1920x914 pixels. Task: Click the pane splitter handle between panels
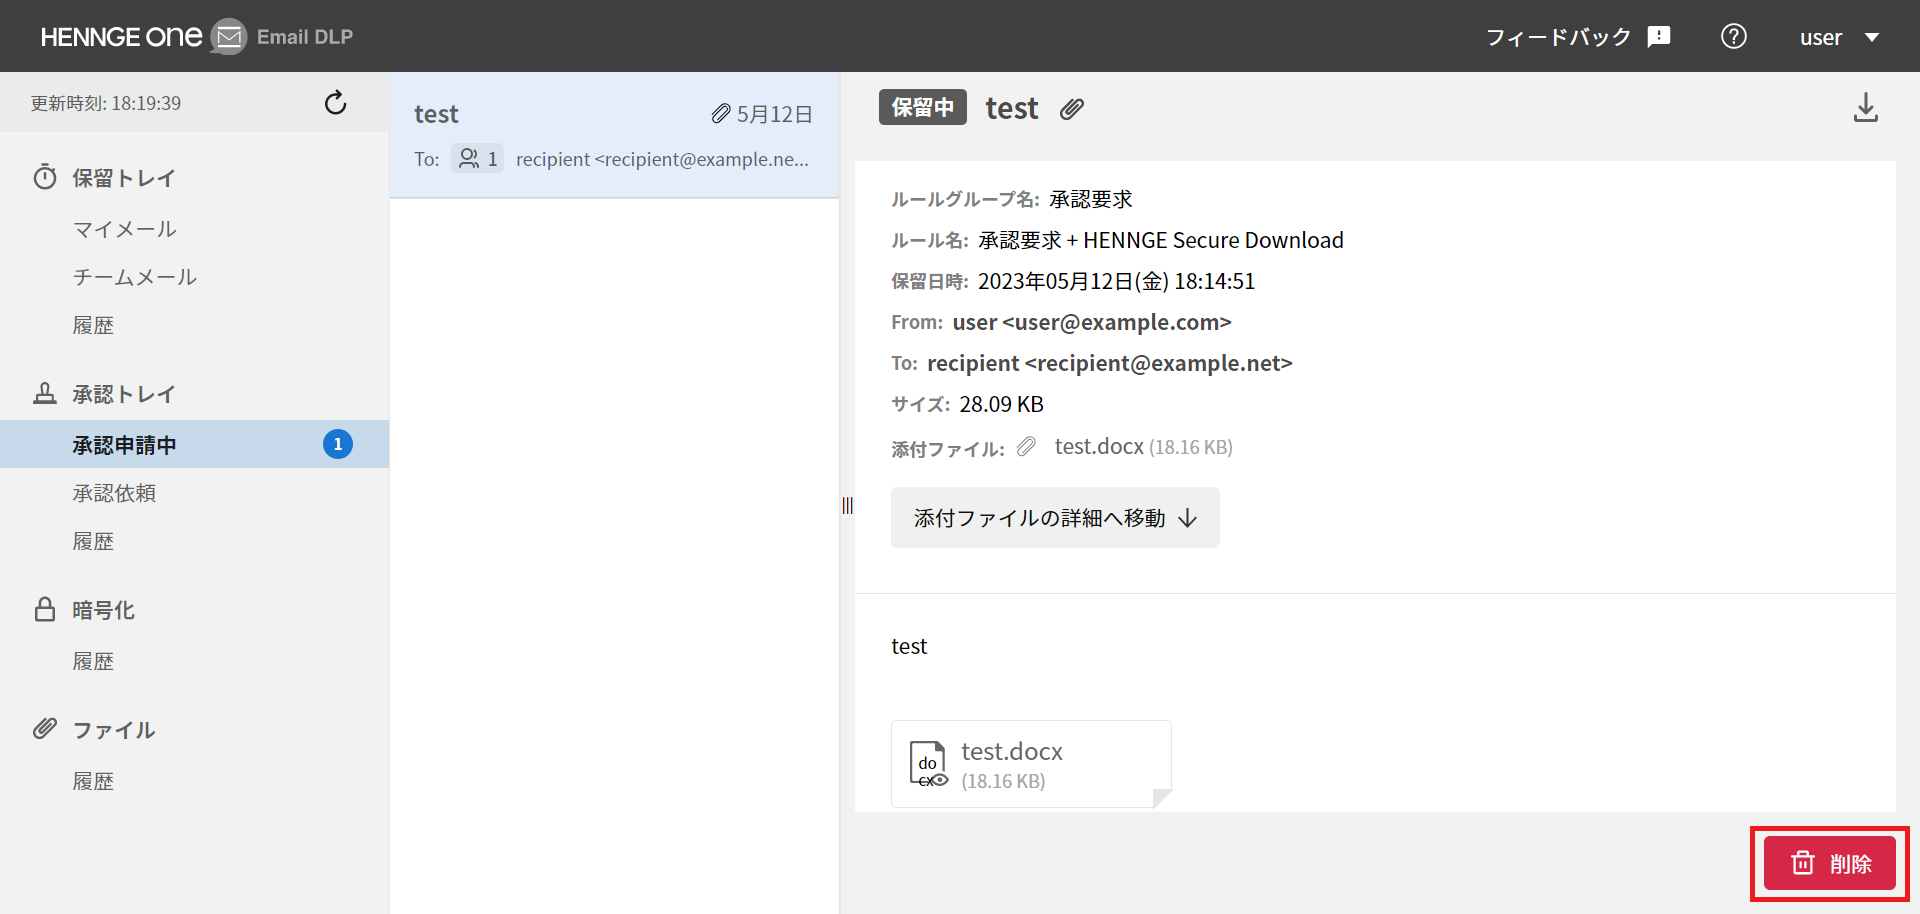click(848, 505)
